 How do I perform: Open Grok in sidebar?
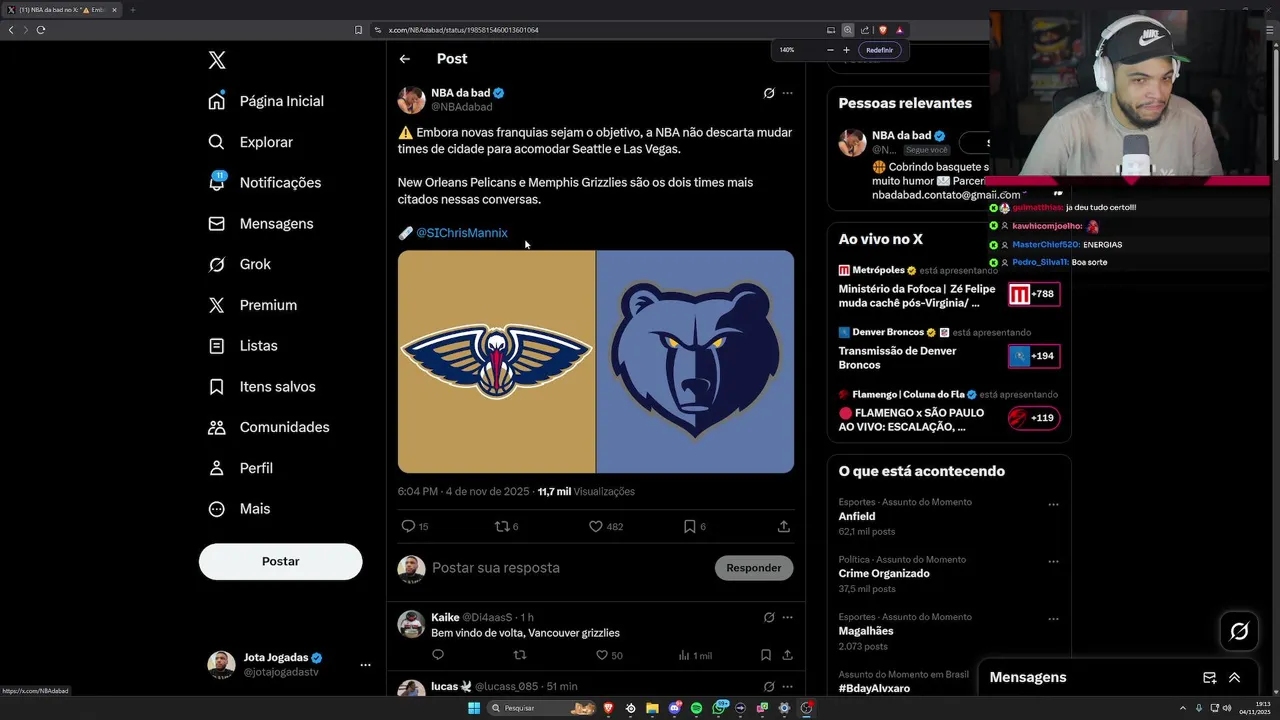[239, 264]
